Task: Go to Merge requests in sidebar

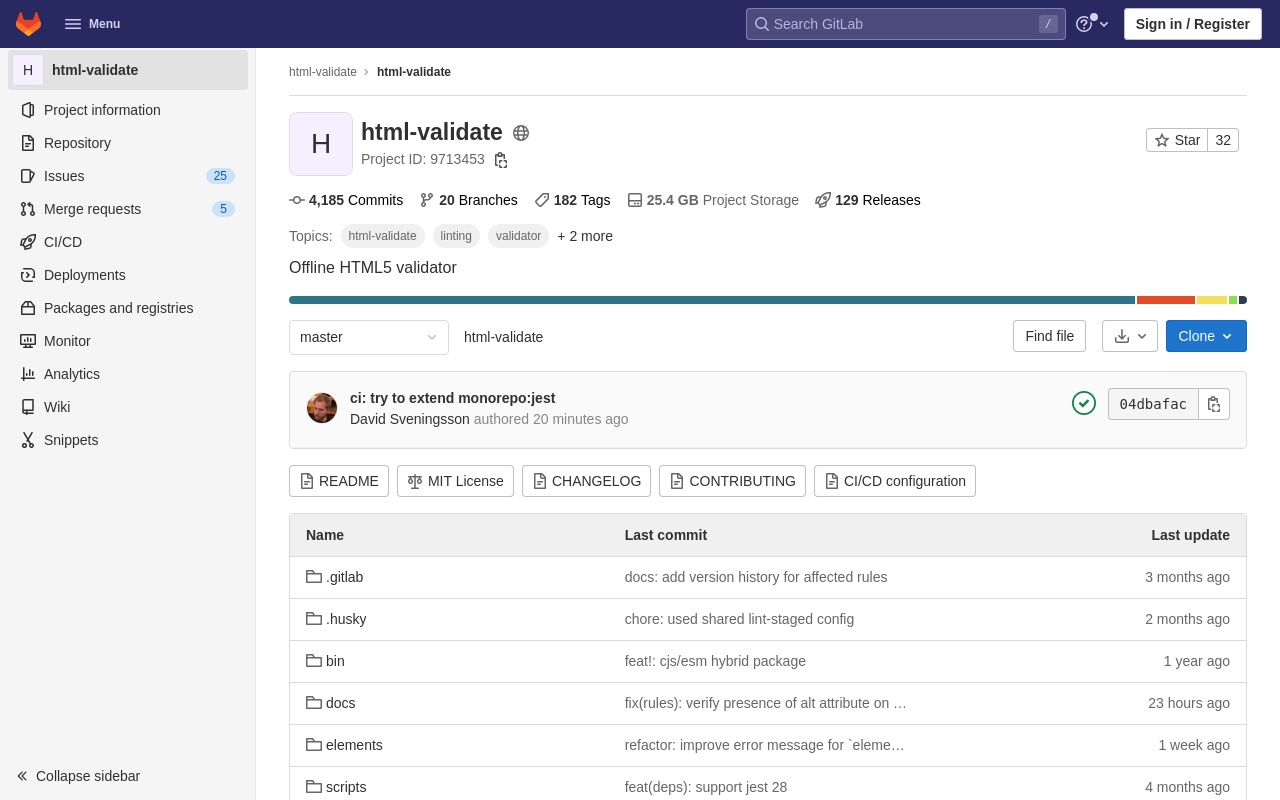Action: pyautogui.click(x=92, y=209)
